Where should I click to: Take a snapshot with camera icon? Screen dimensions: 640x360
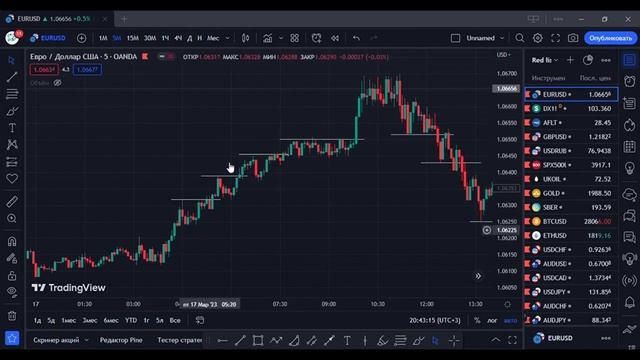pos(573,38)
